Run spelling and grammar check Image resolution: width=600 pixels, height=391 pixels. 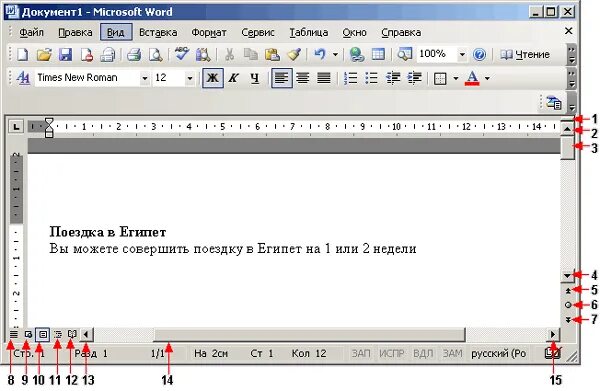point(181,54)
